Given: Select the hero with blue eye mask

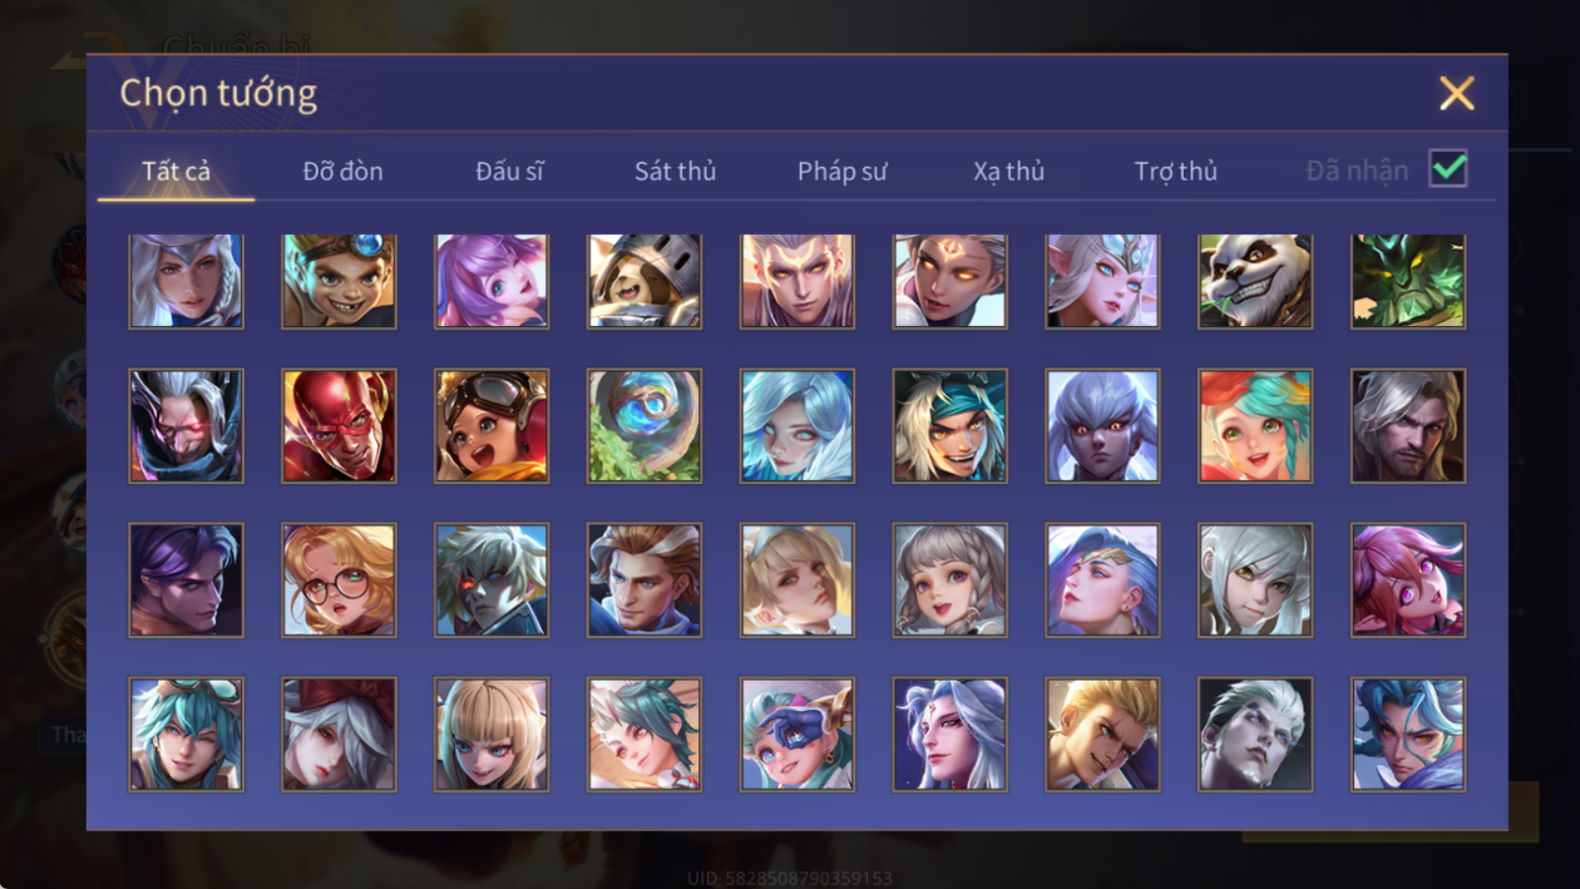Looking at the screenshot, I should pos(797,735).
